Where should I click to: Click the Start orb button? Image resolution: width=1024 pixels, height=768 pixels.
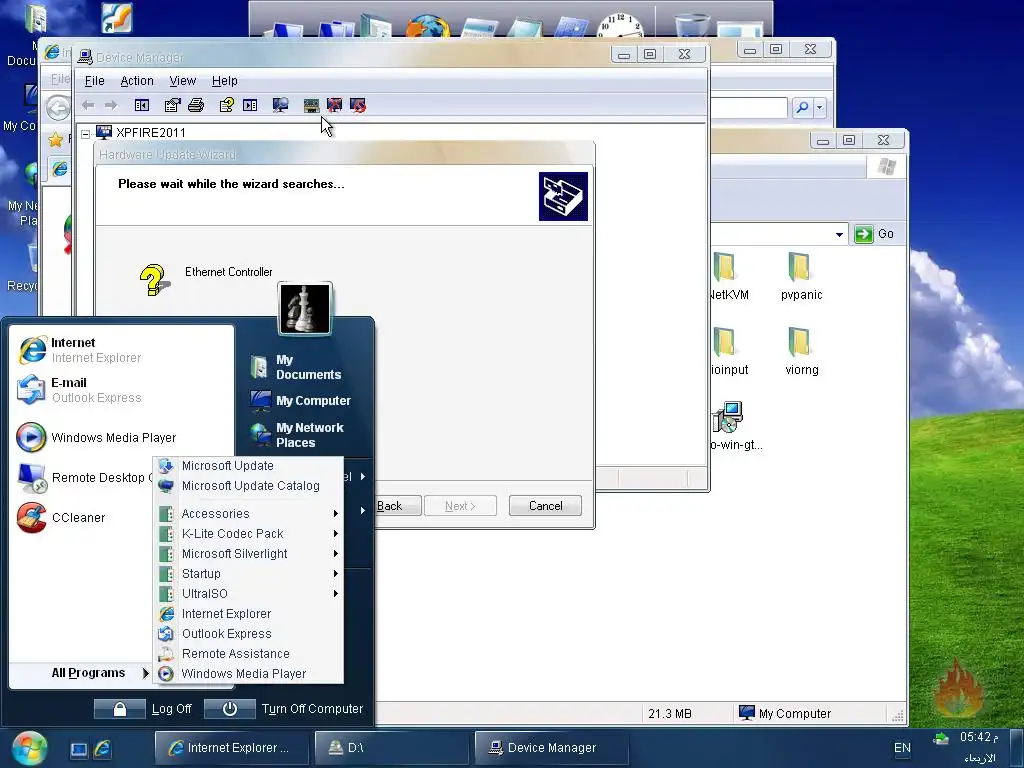(x=29, y=748)
